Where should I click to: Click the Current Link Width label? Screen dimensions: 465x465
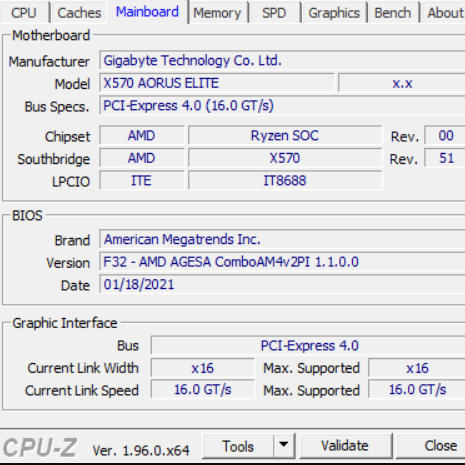[83, 368]
